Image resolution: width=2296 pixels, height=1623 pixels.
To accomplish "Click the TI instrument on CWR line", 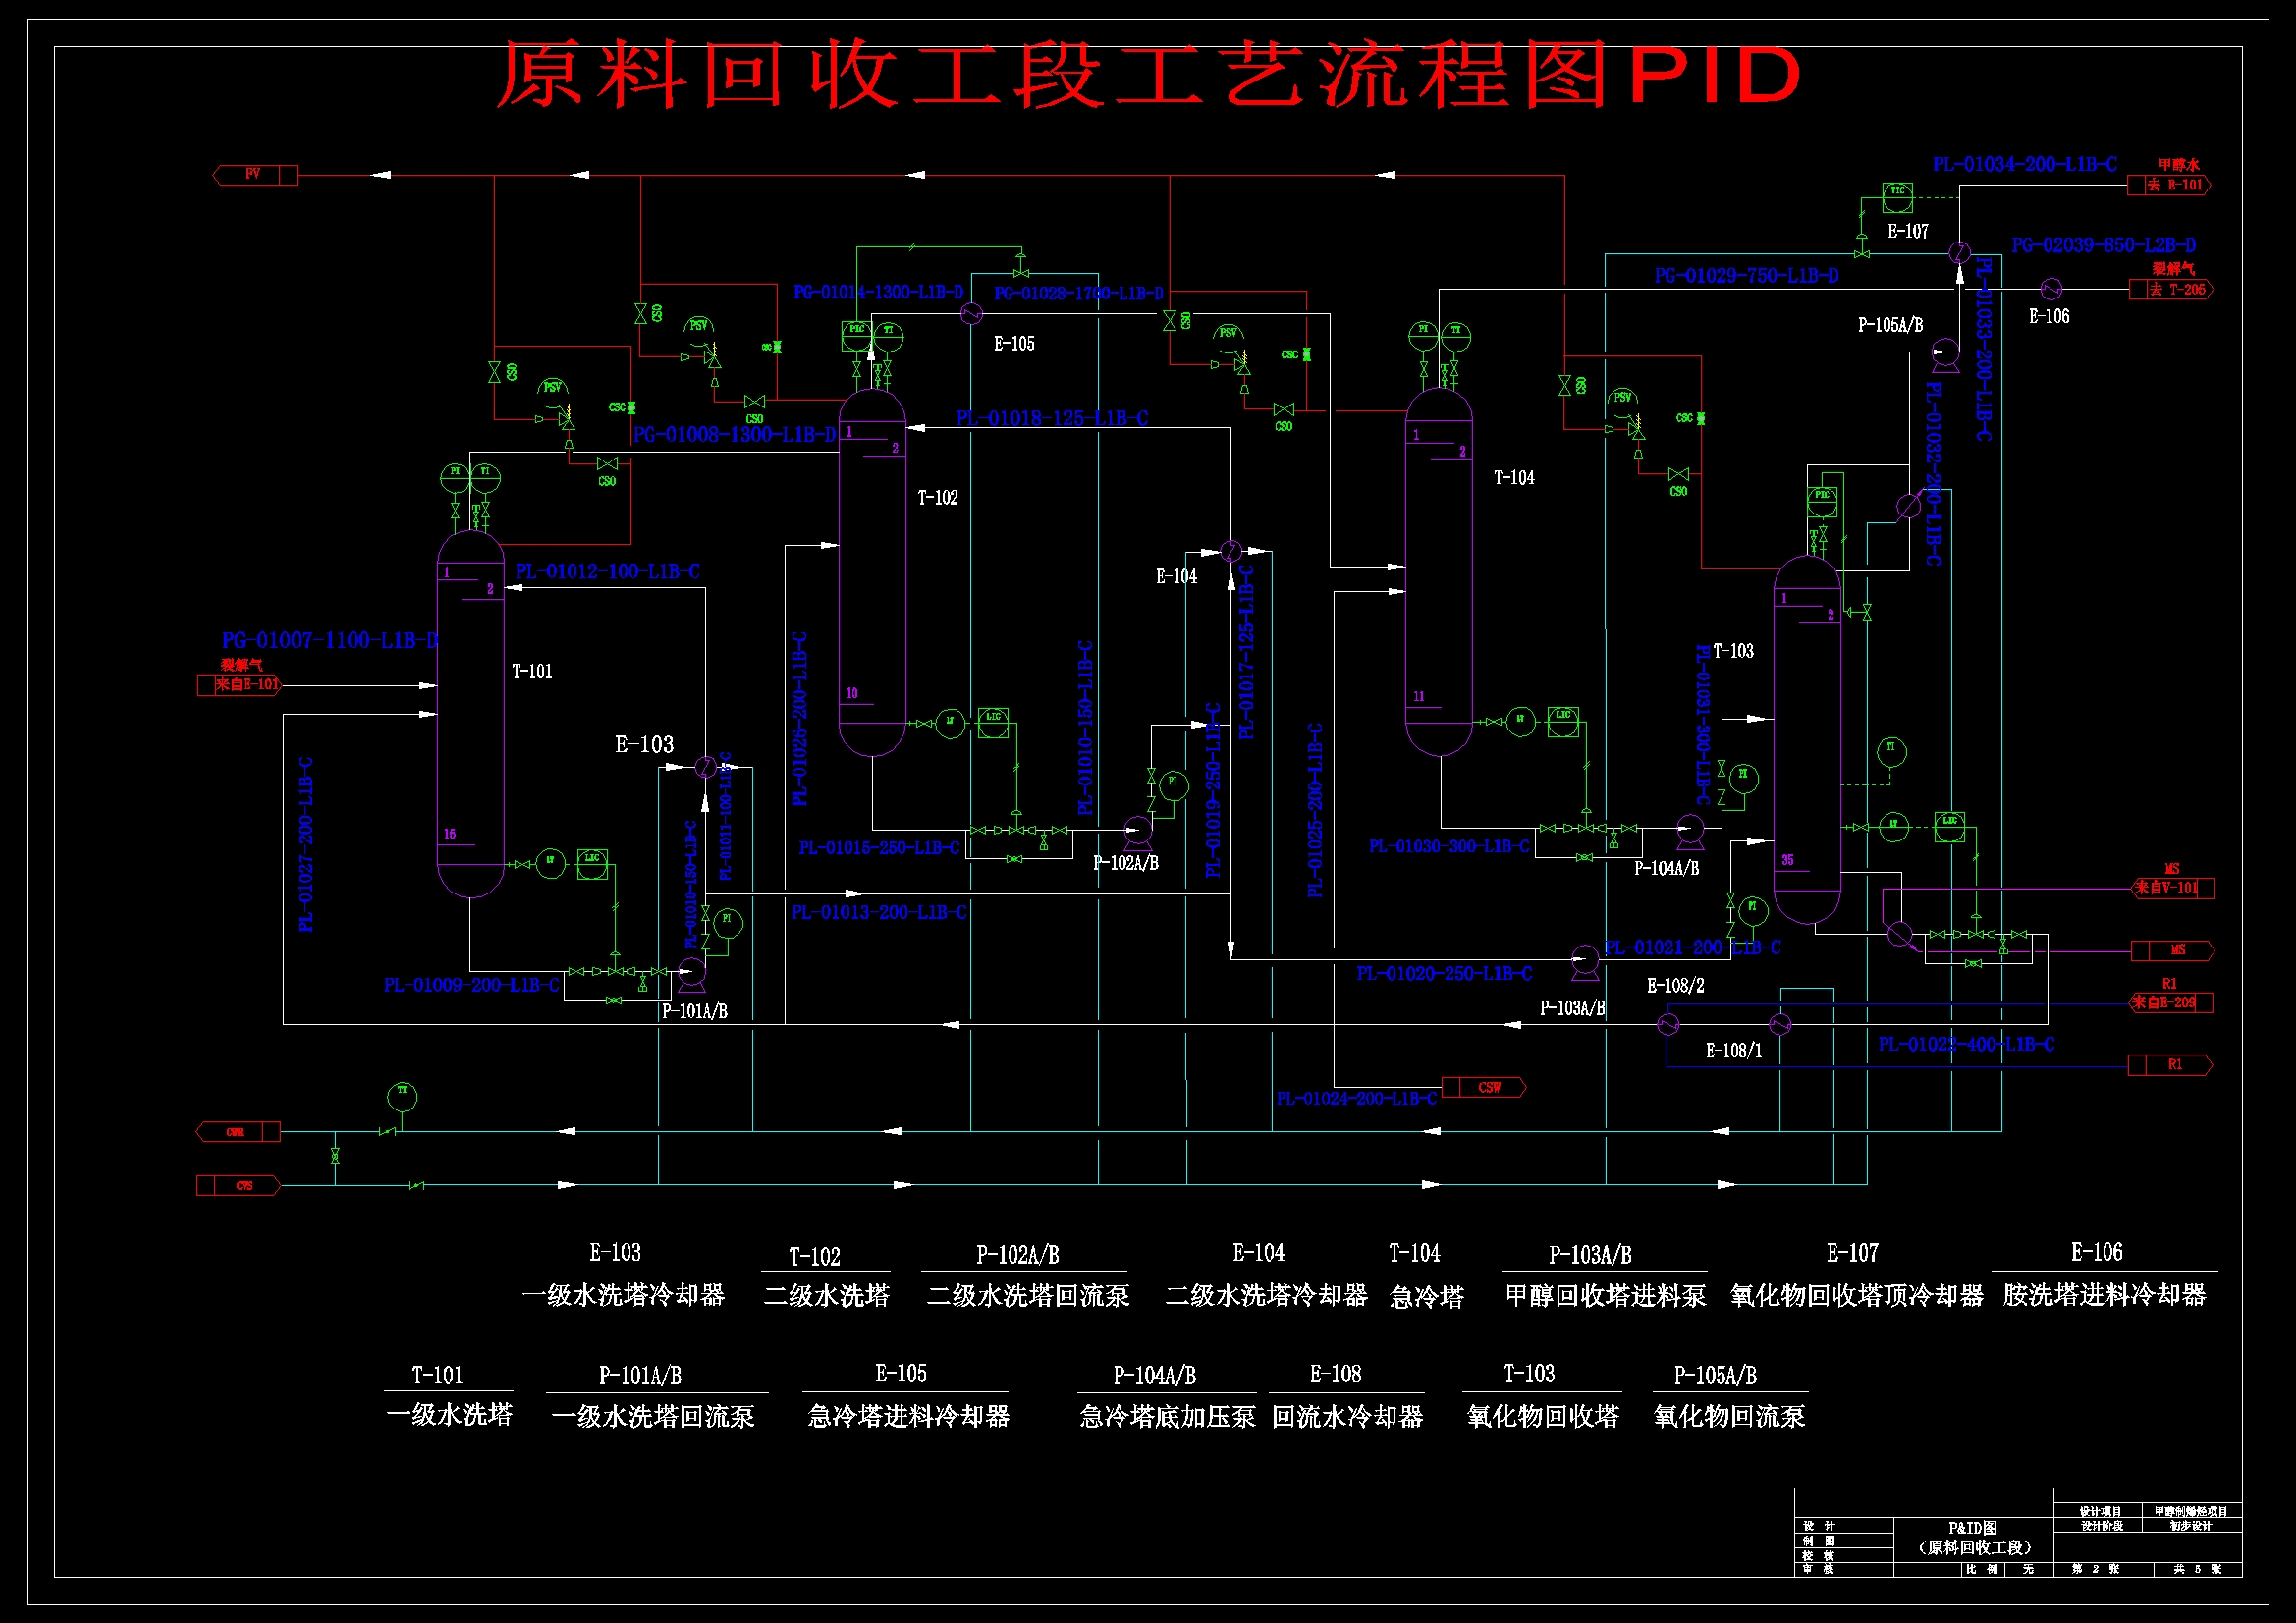I will click(x=402, y=1097).
